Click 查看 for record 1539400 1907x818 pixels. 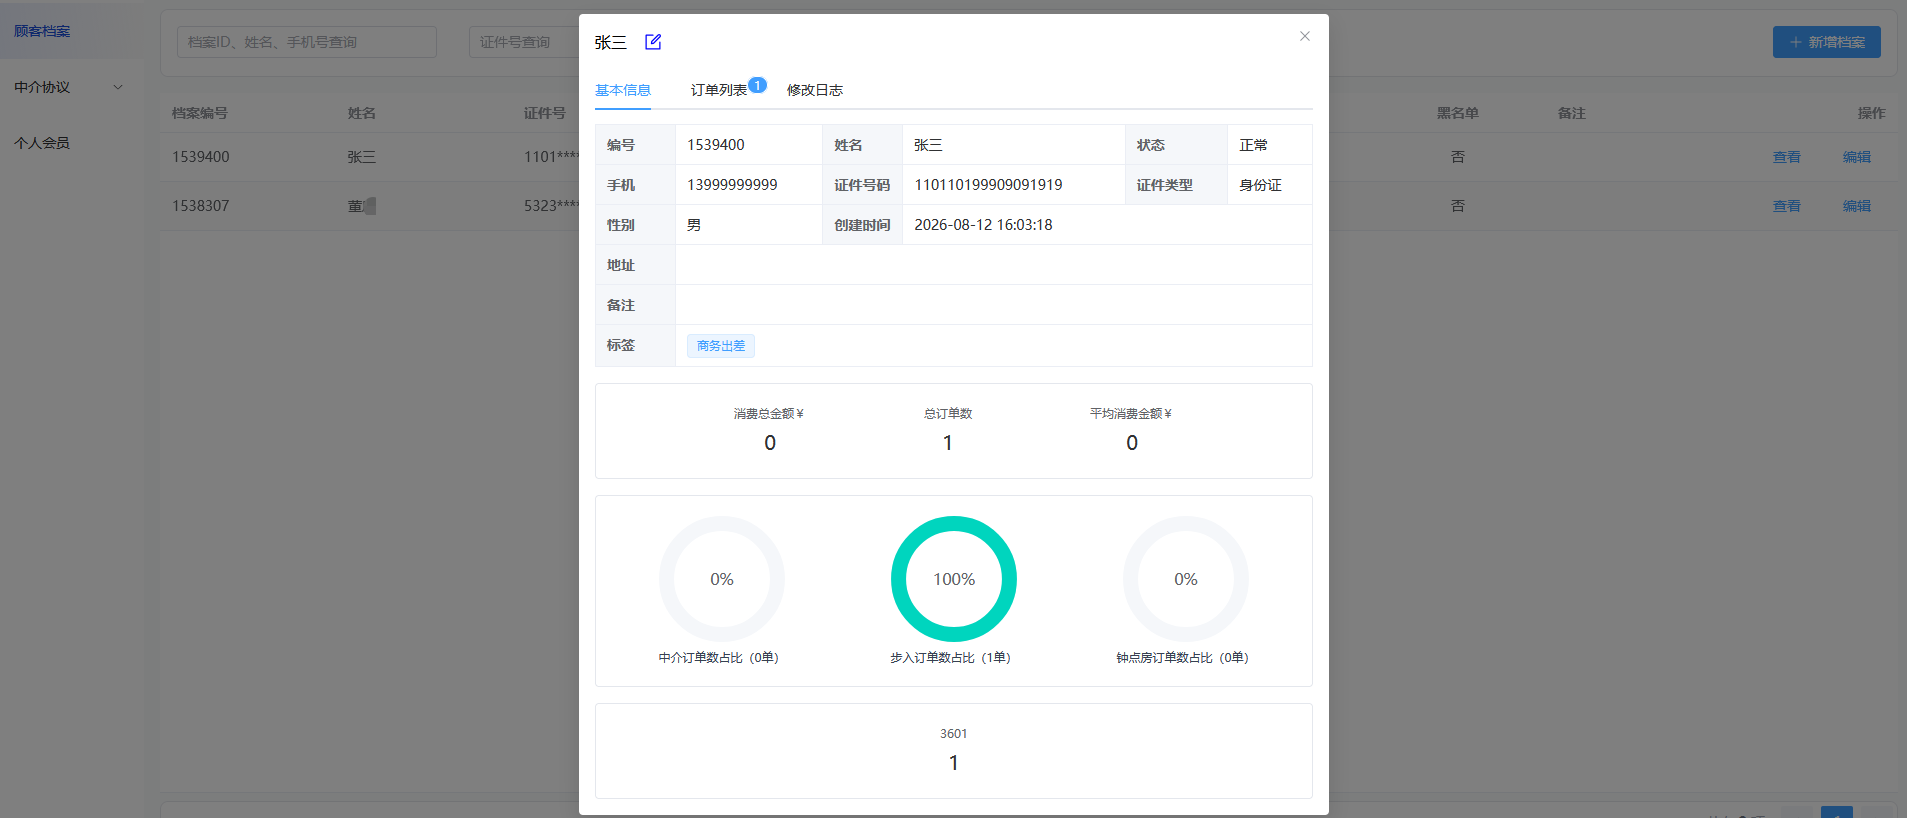click(x=1787, y=157)
